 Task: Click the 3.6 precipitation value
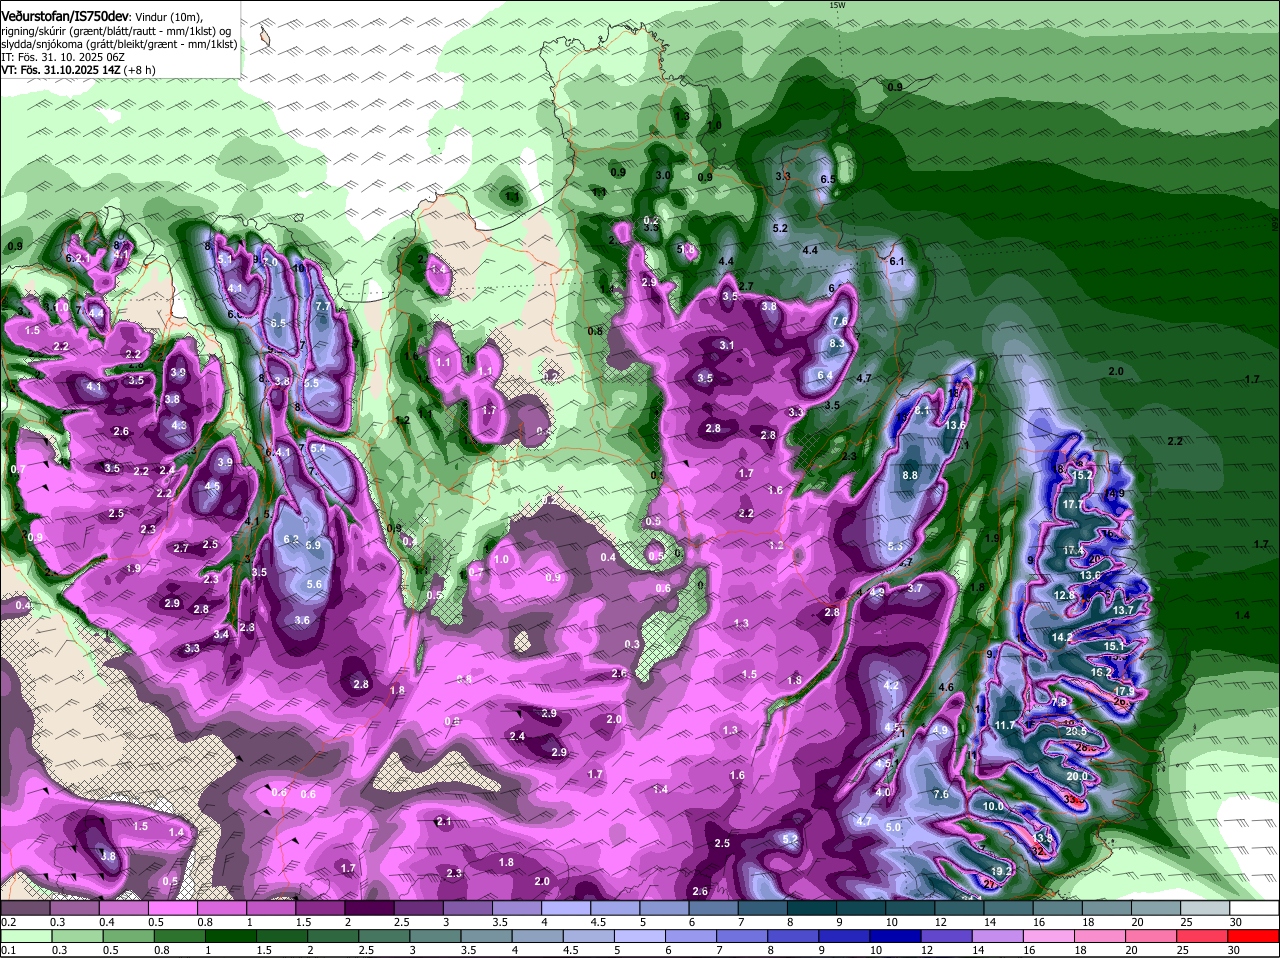click(302, 621)
